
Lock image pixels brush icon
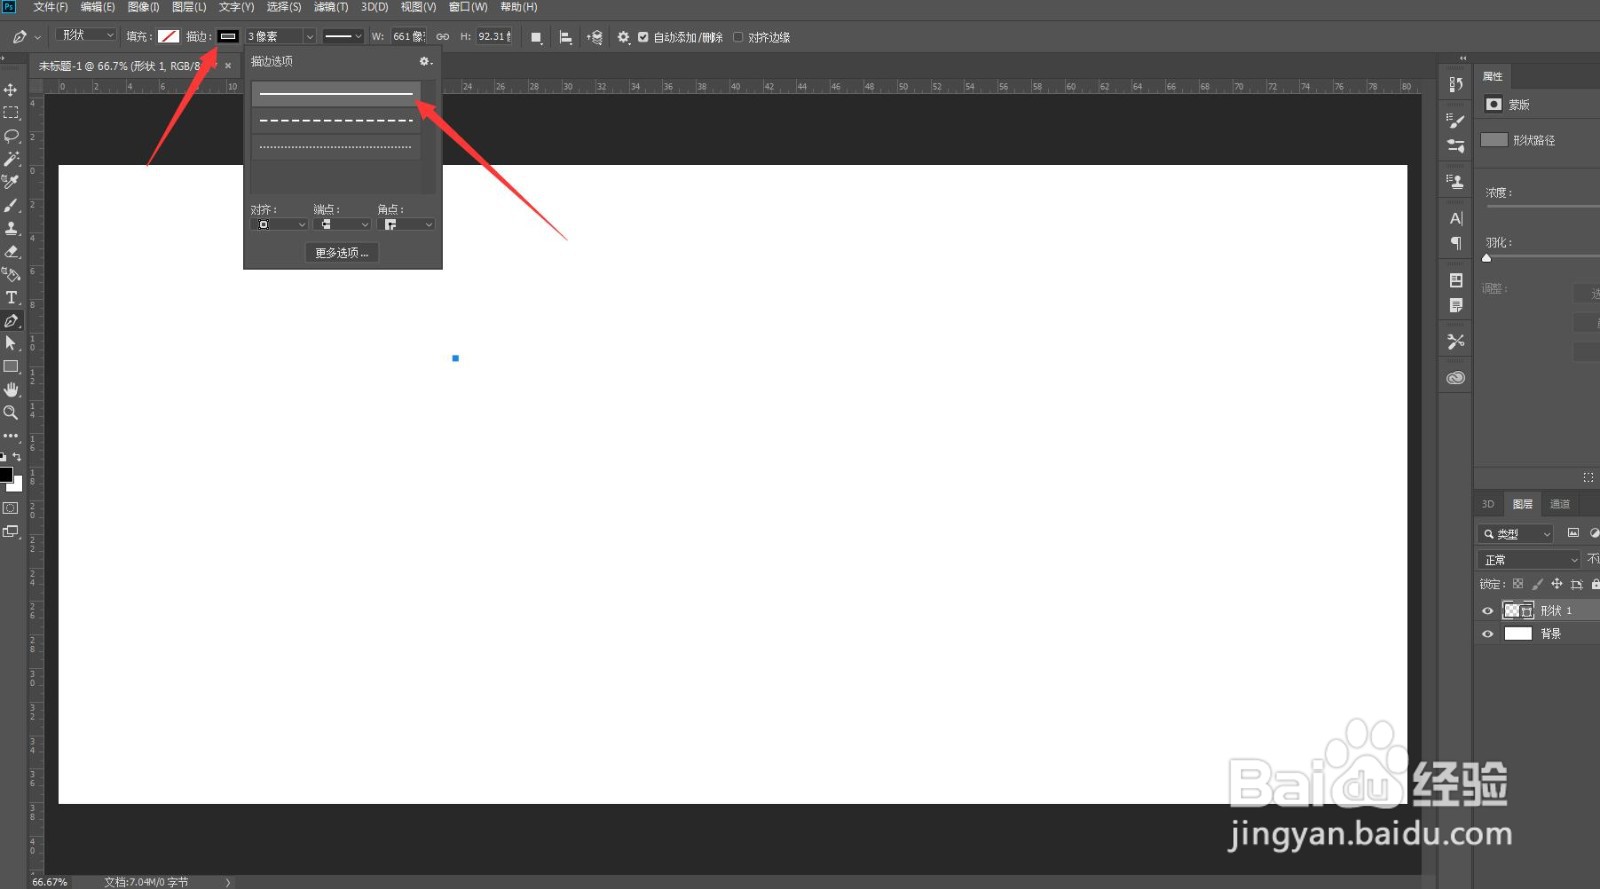click(x=1537, y=584)
